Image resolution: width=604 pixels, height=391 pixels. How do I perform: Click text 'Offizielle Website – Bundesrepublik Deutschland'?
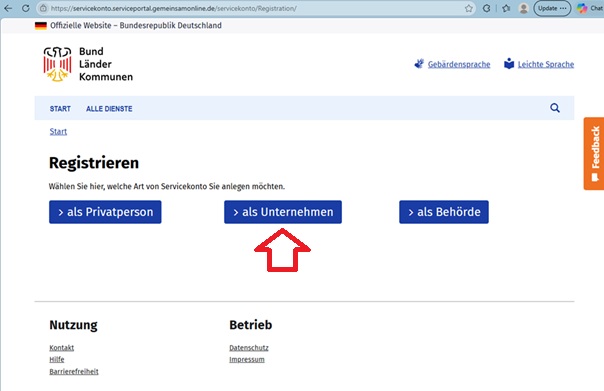[136, 25]
